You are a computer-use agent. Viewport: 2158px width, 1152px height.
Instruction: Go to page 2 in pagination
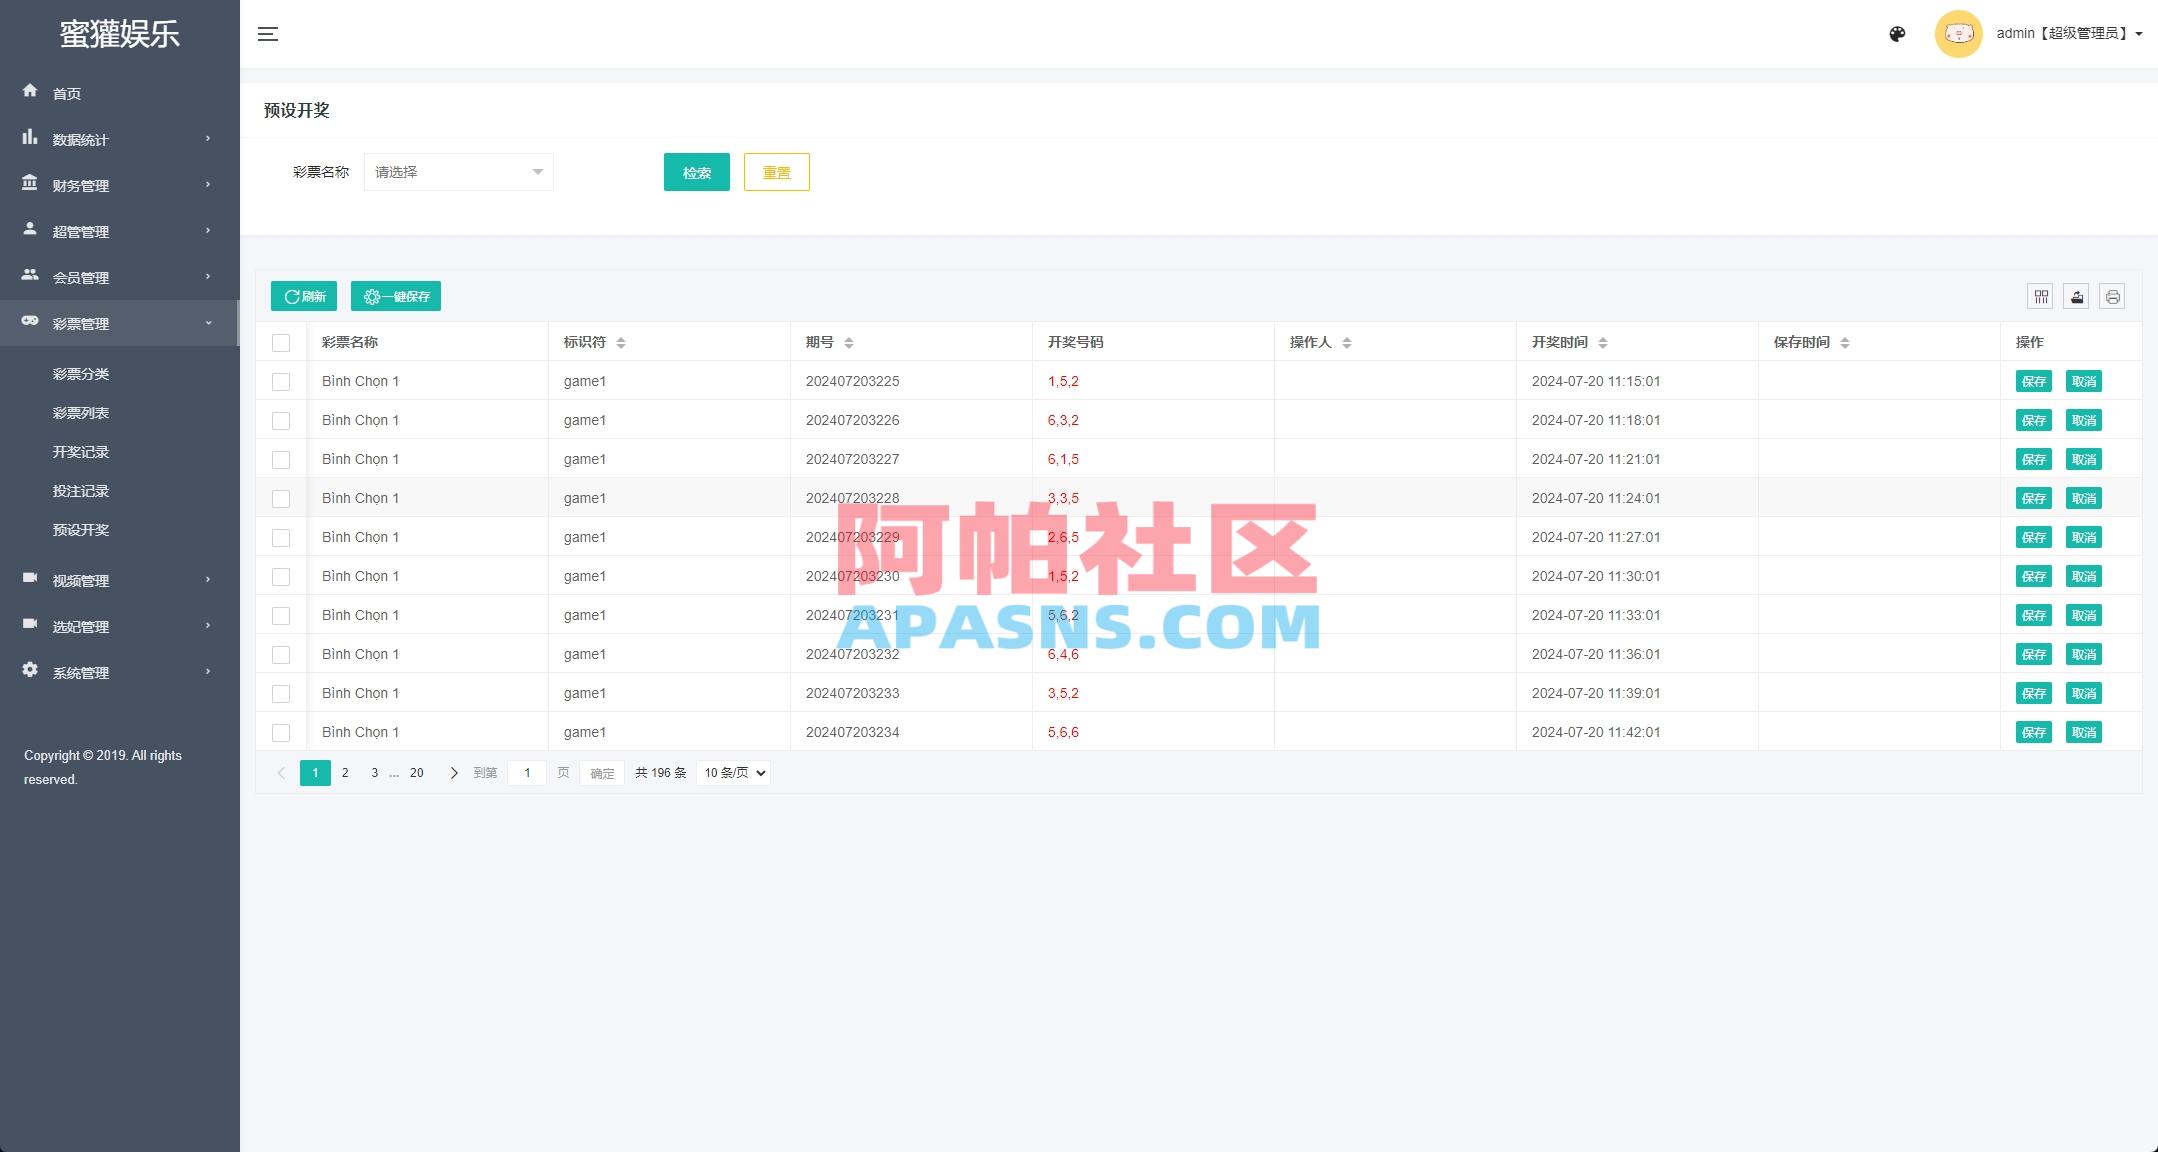pyautogui.click(x=345, y=772)
